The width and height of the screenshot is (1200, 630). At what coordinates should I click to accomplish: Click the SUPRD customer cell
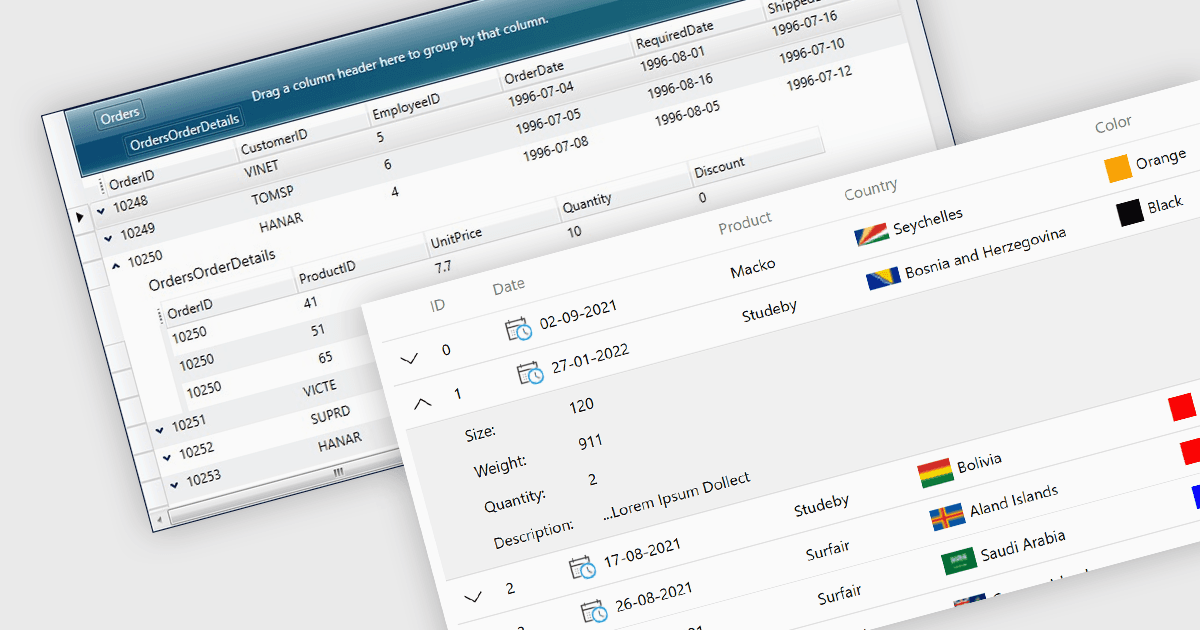point(329,415)
